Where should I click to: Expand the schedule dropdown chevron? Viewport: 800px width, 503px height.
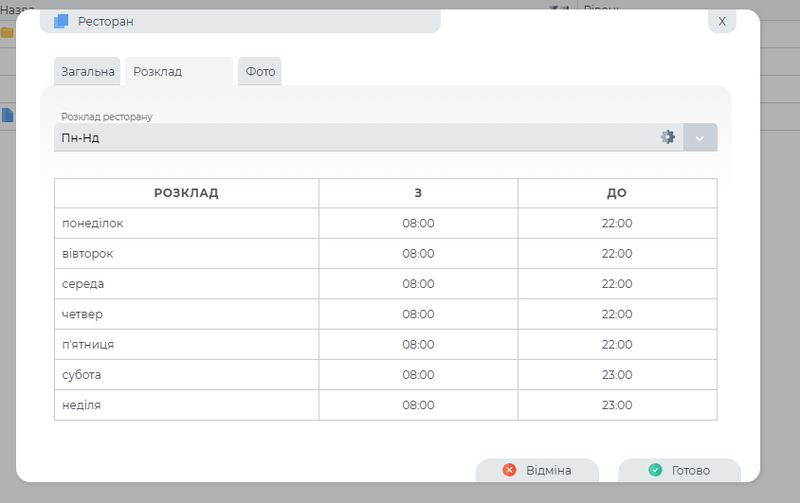pos(700,138)
